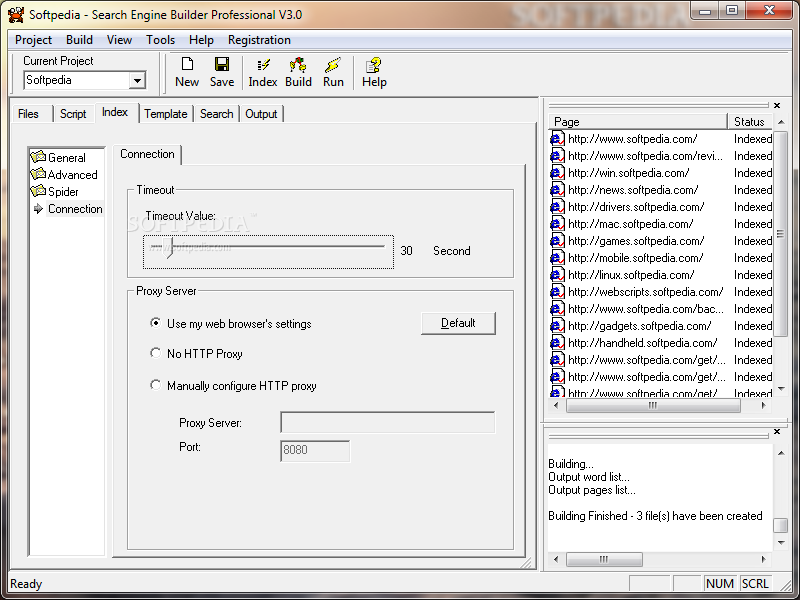
Task: Click page list horizontal scrollbar right arrow
Action: (x=763, y=406)
